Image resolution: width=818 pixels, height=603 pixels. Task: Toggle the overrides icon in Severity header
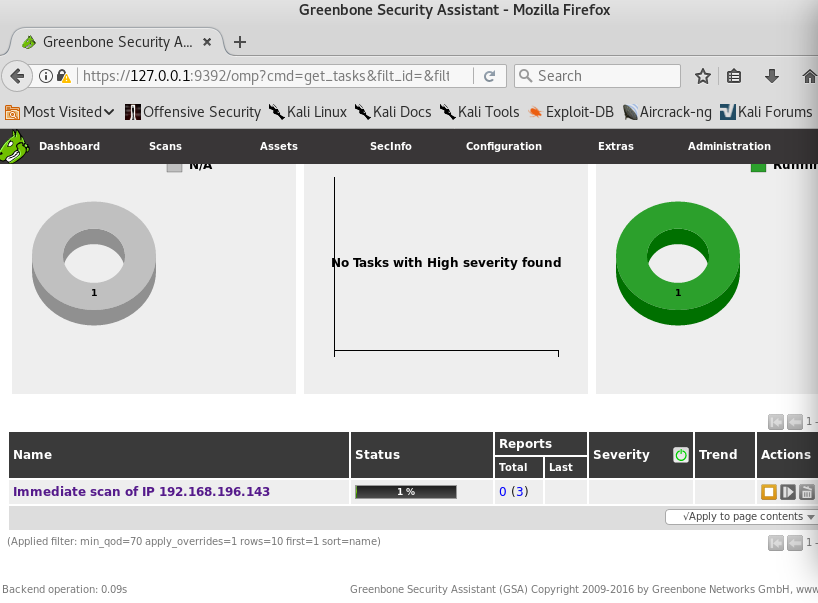tap(681, 455)
